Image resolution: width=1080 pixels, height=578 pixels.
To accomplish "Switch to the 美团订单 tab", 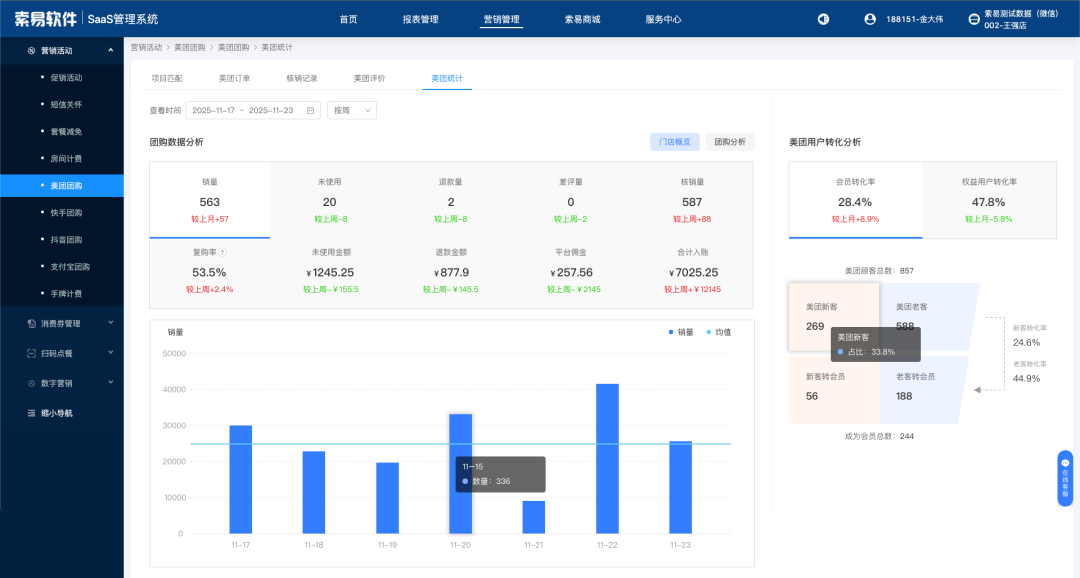I will click(234, 78).
